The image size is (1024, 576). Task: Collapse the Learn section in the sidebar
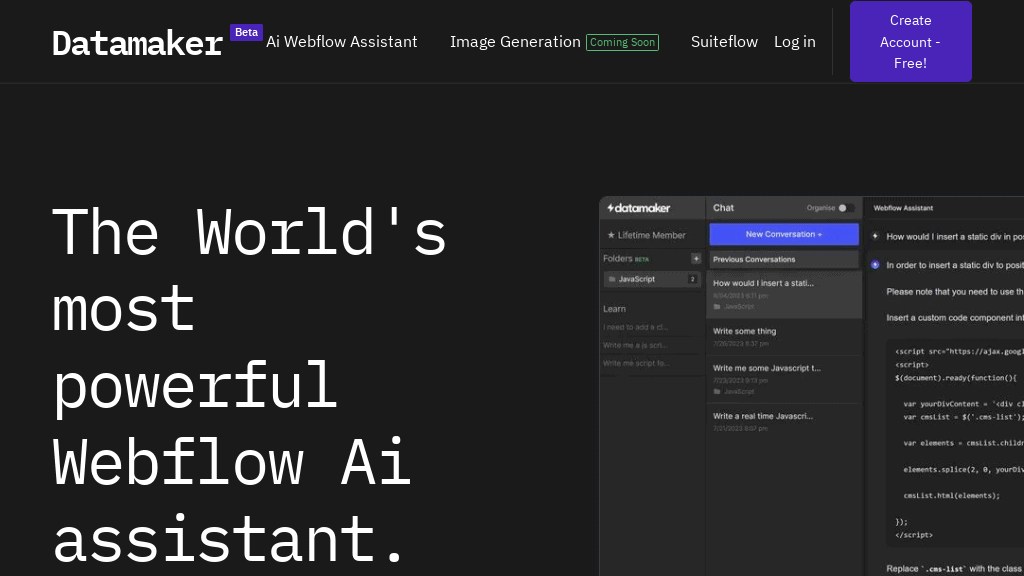[614, 309]
